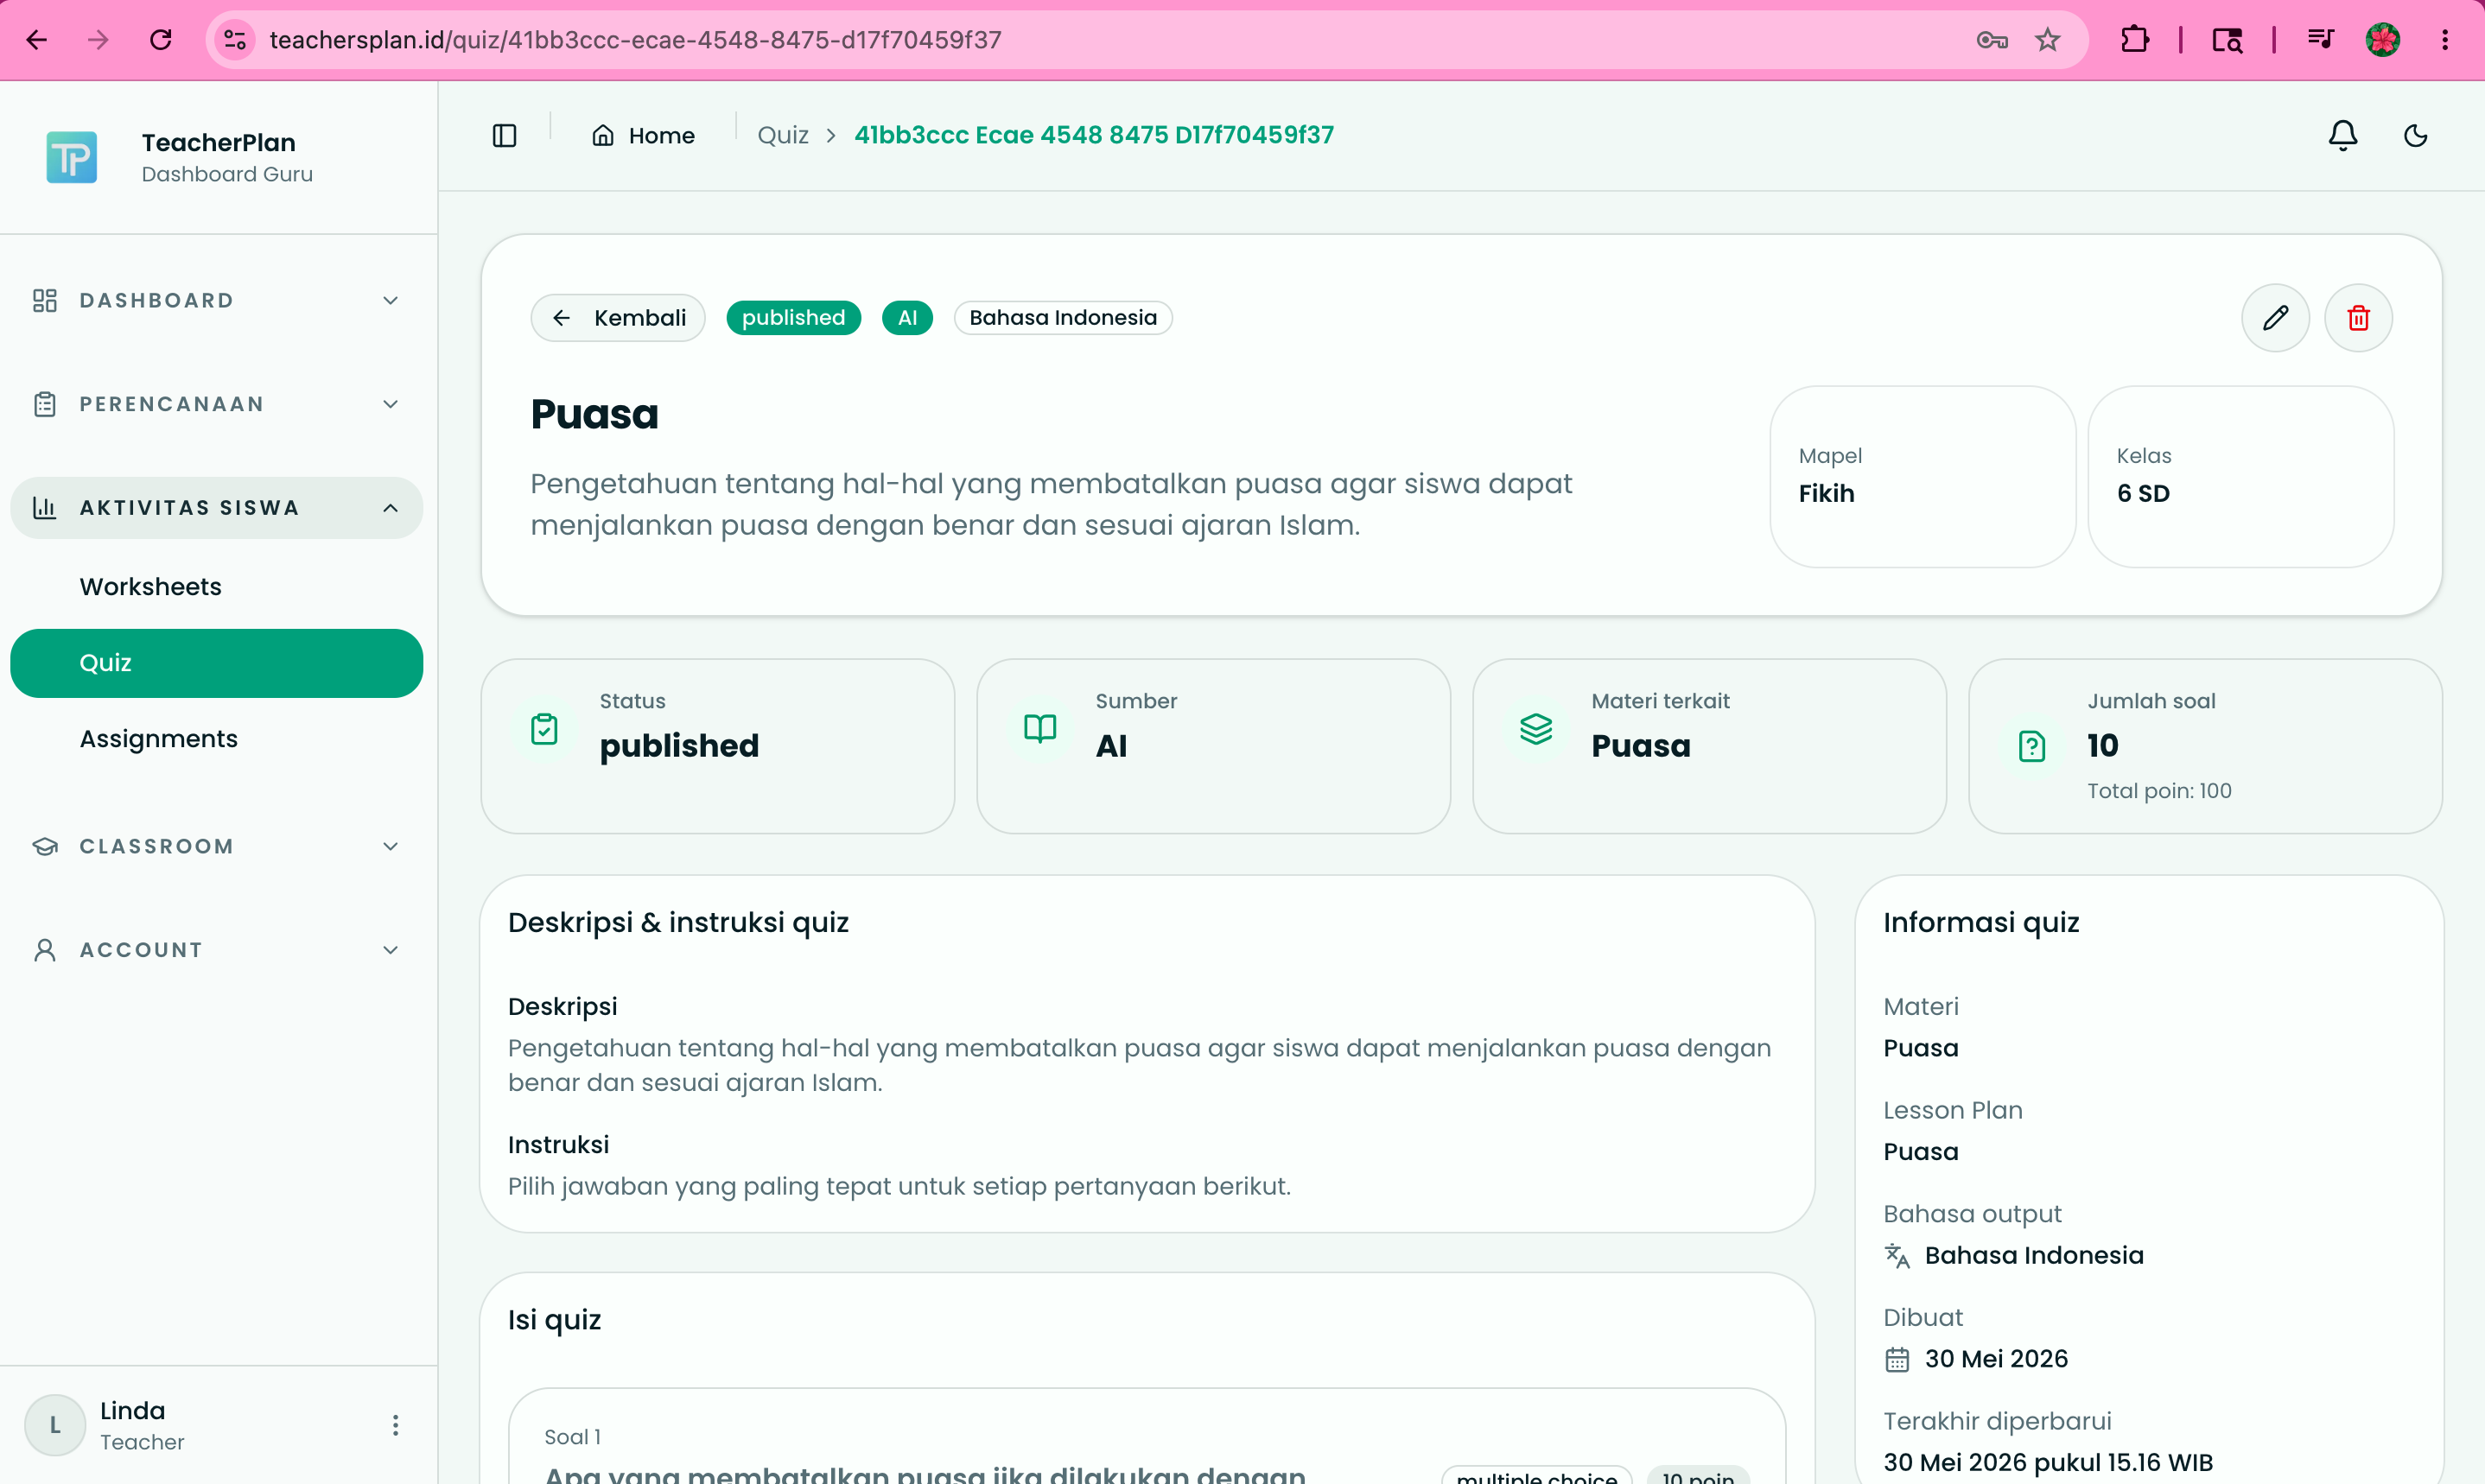Go to Home breadcrumb link
The image size is (2485, 1484).
643,135
